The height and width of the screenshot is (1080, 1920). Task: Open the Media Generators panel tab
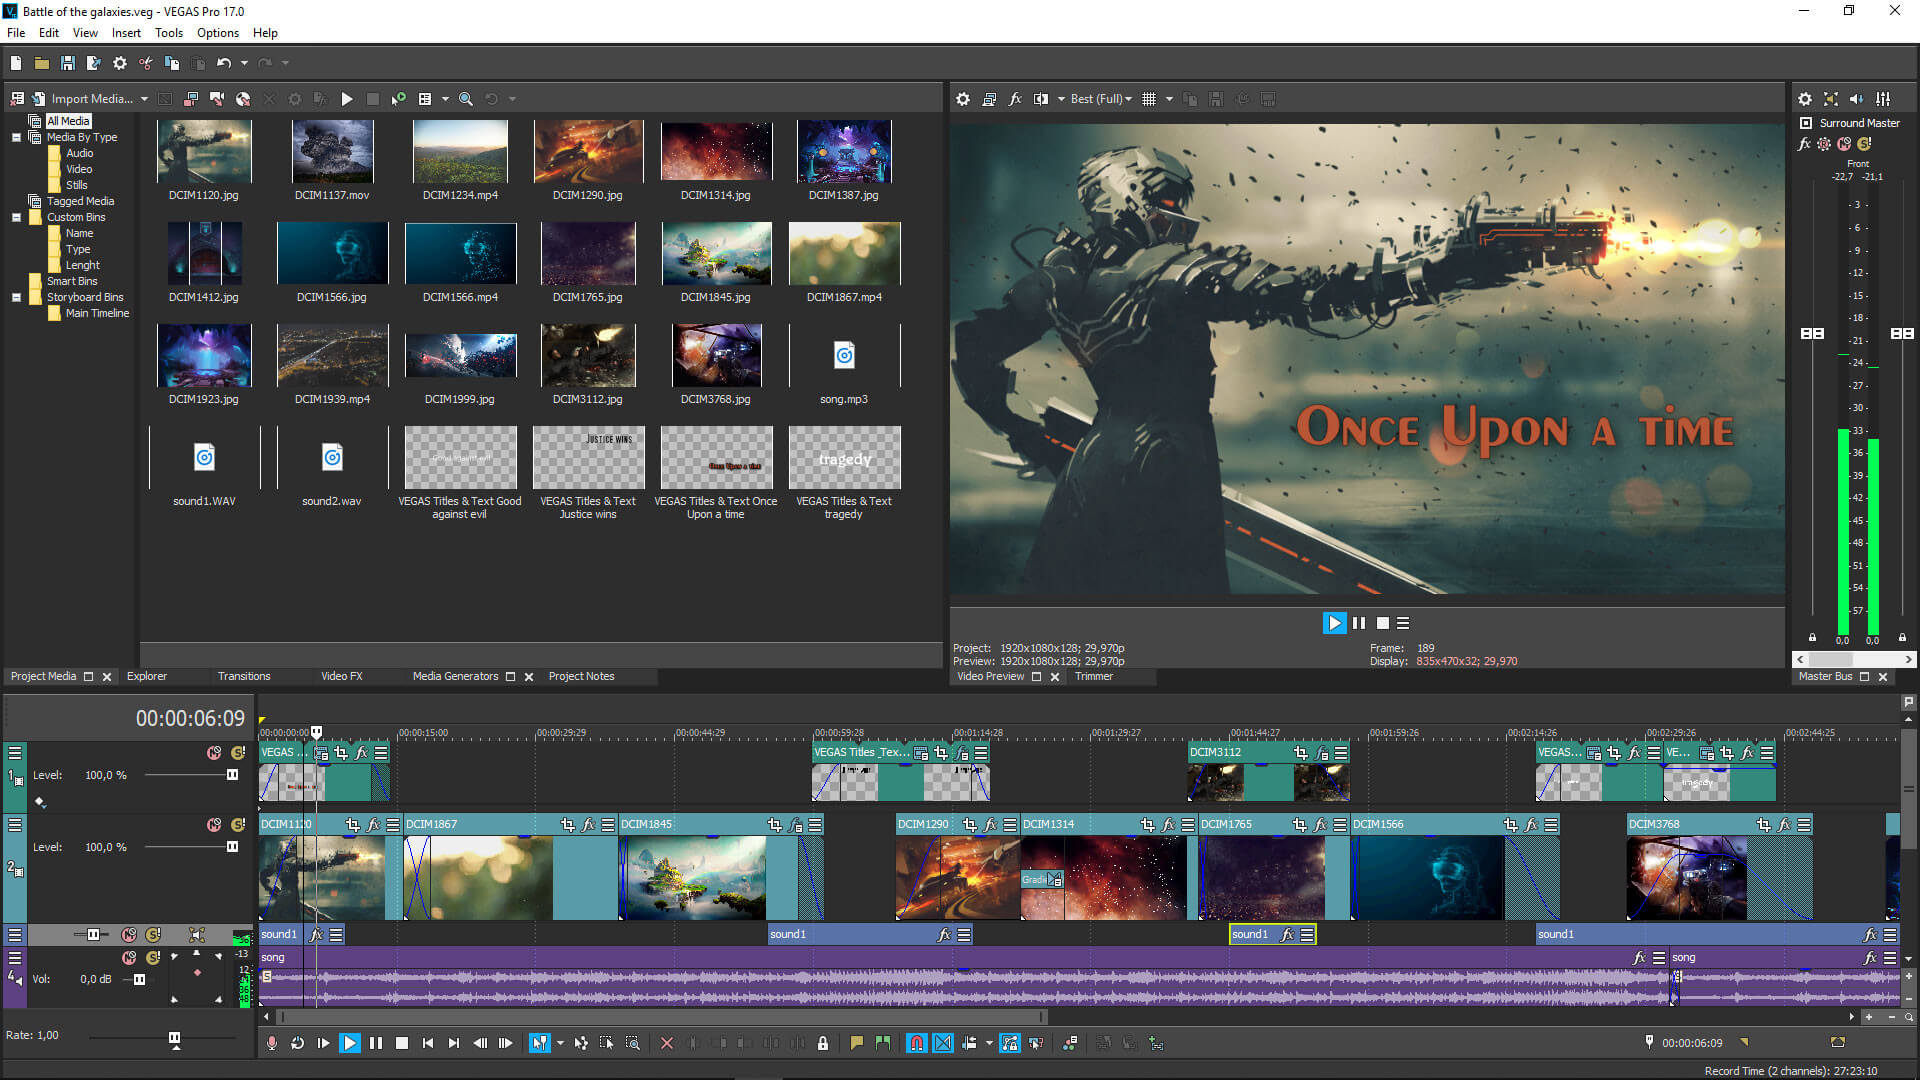pos(455,675)
